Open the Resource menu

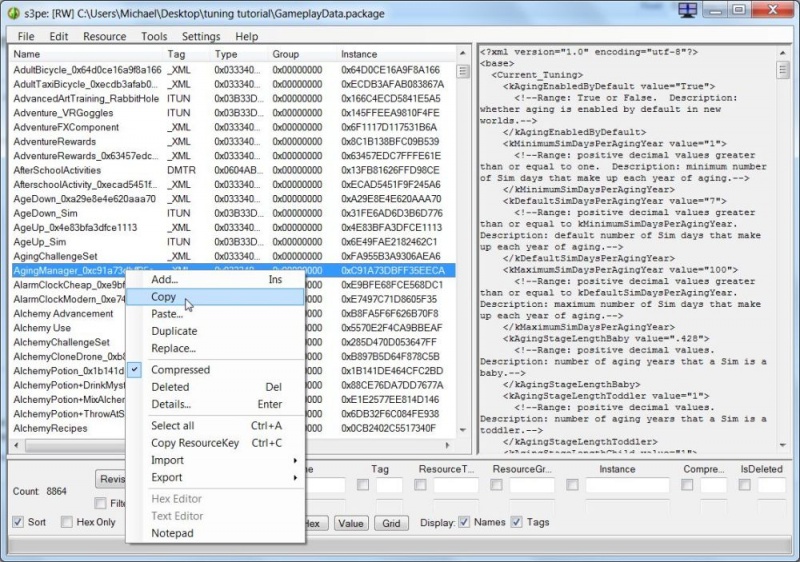coord(104,36)
